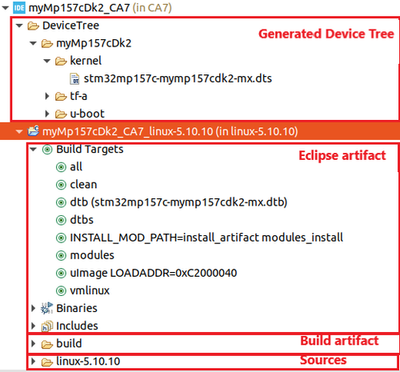Screen dimensions: 400x372
Task: Select the 'modules' build target
Action: click(92, 255)
